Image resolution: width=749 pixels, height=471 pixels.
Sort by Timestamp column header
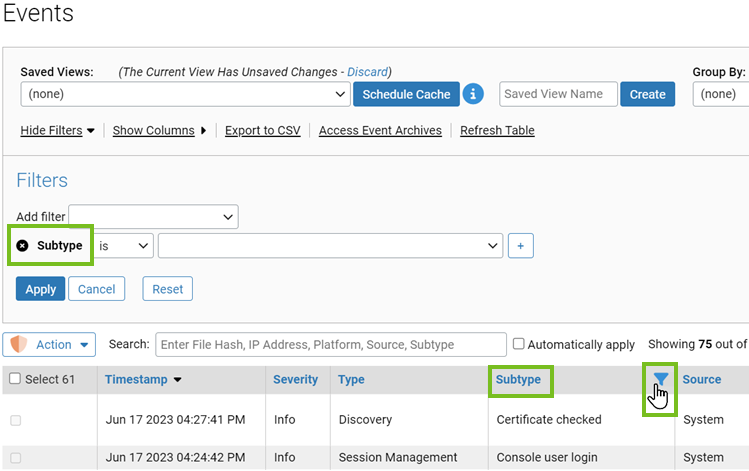[x=136, y=379]
